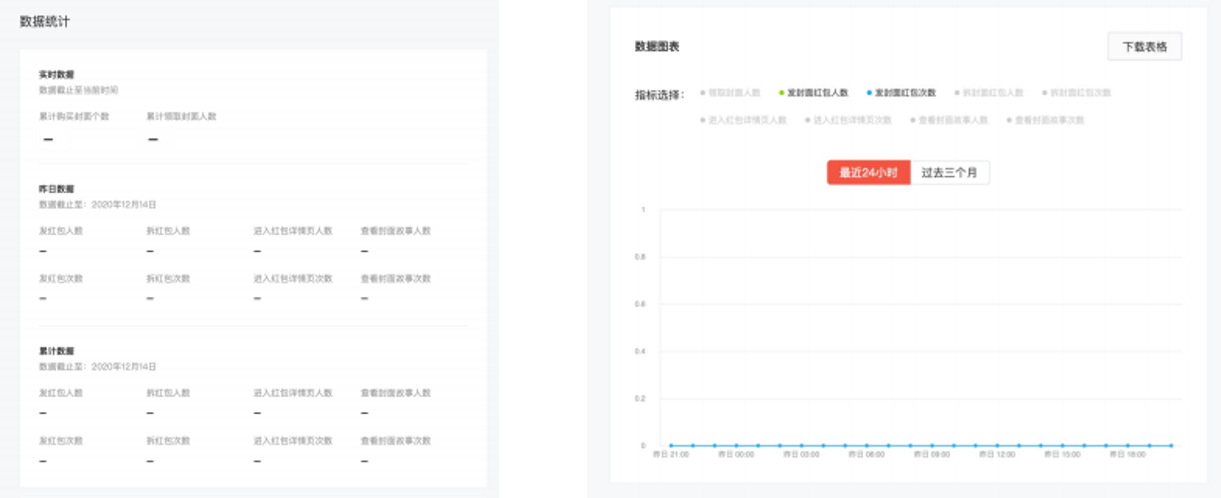Click 发红包次数 label under 累计数据
The image size is (1221, 498).
(61, 440)
